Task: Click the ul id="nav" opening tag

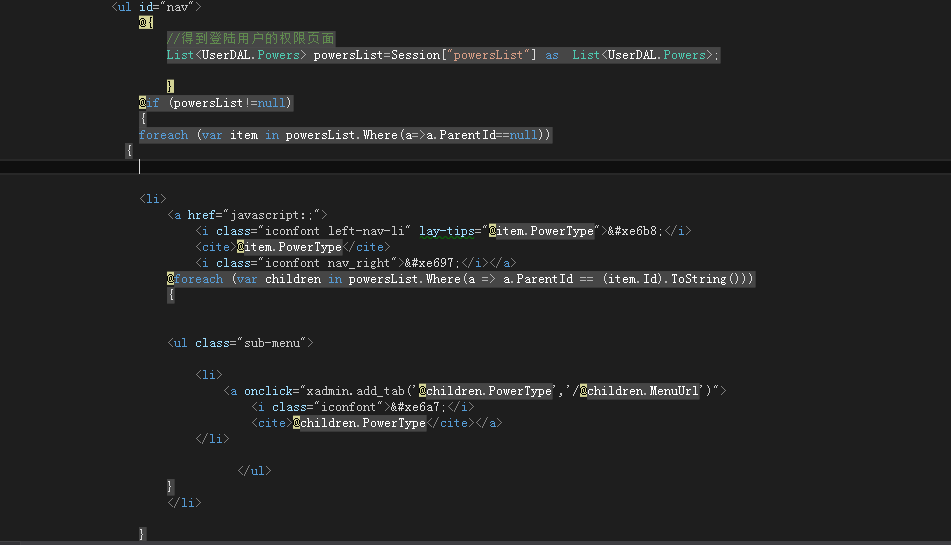Action: pos(156,7)
